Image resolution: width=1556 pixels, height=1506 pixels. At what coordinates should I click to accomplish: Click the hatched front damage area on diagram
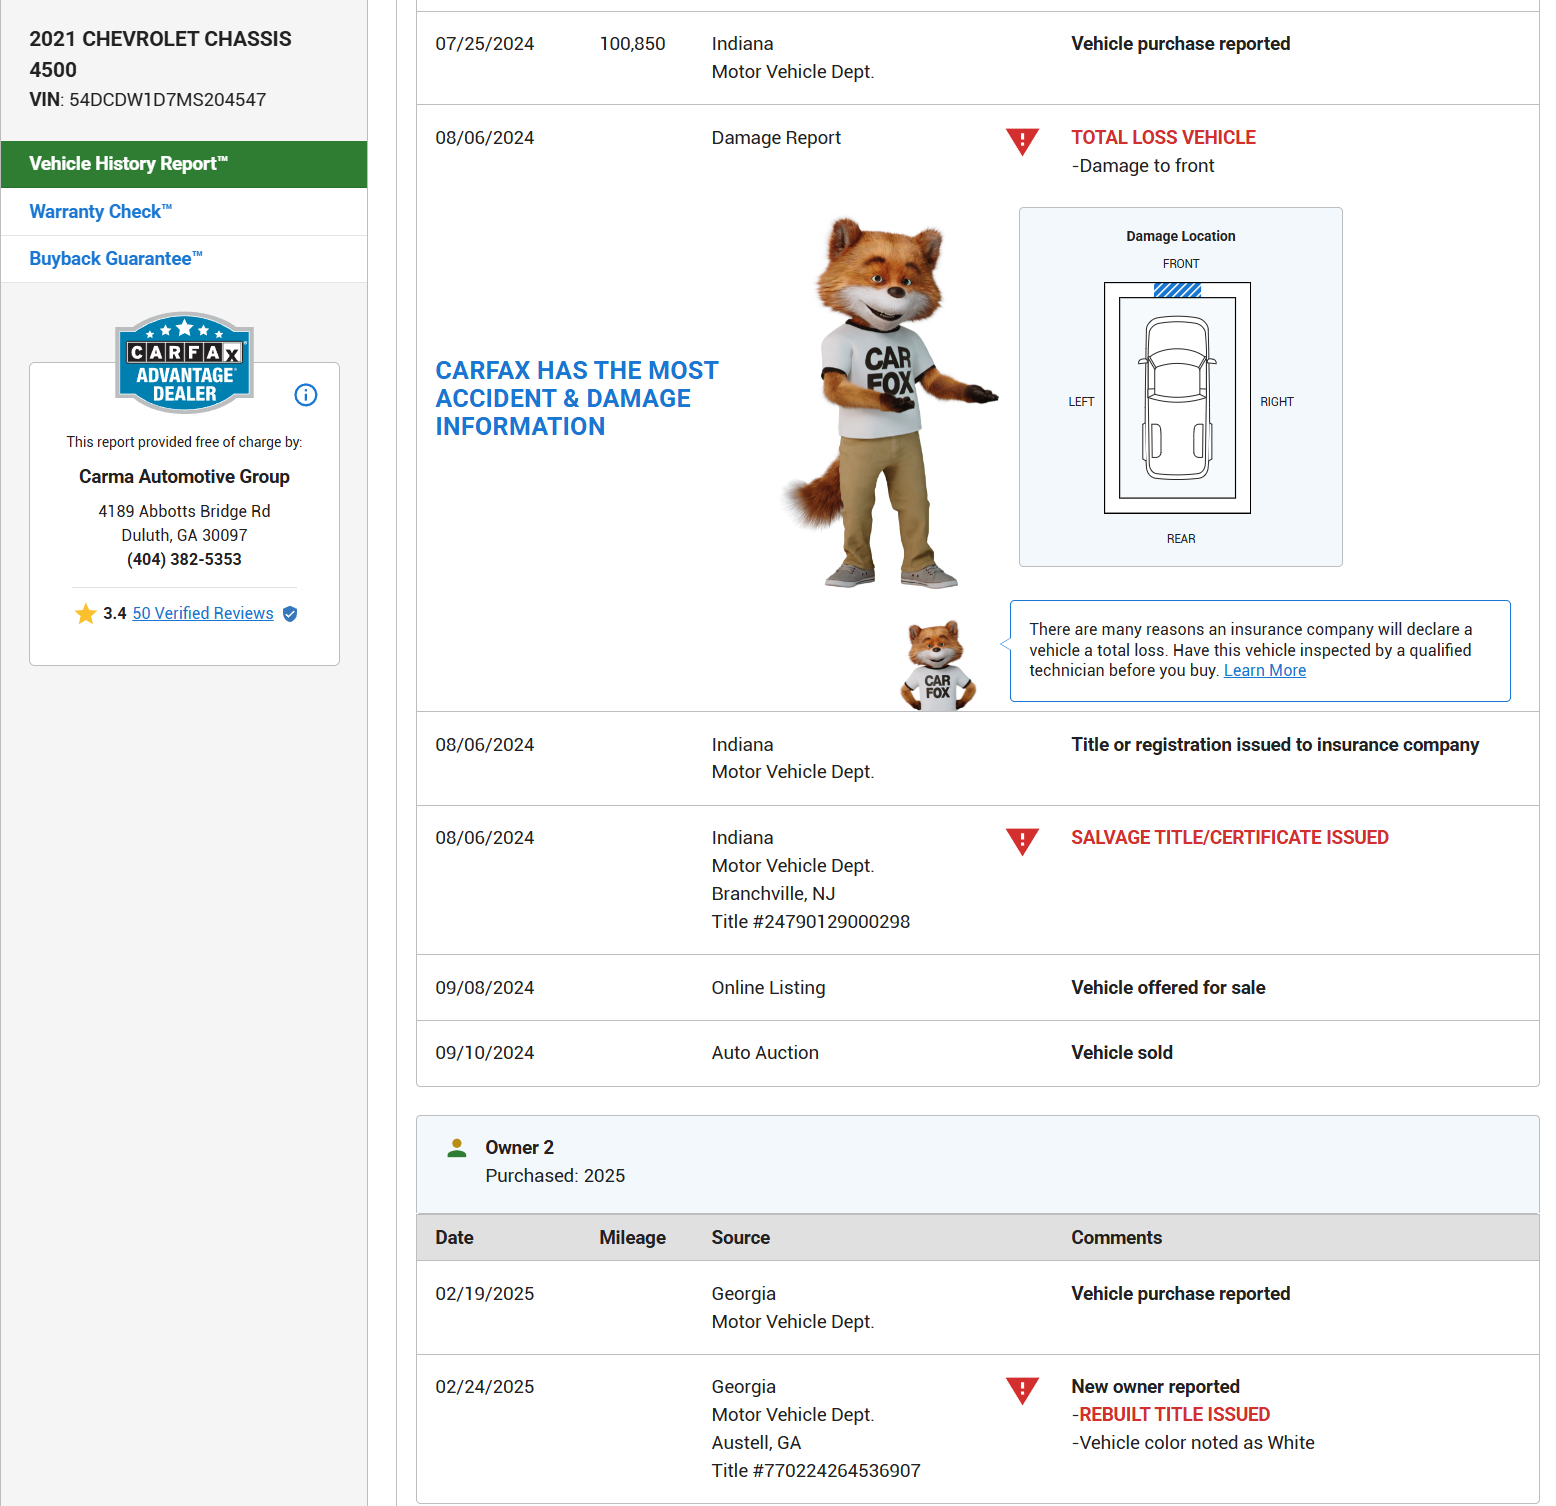point(1177,290)
